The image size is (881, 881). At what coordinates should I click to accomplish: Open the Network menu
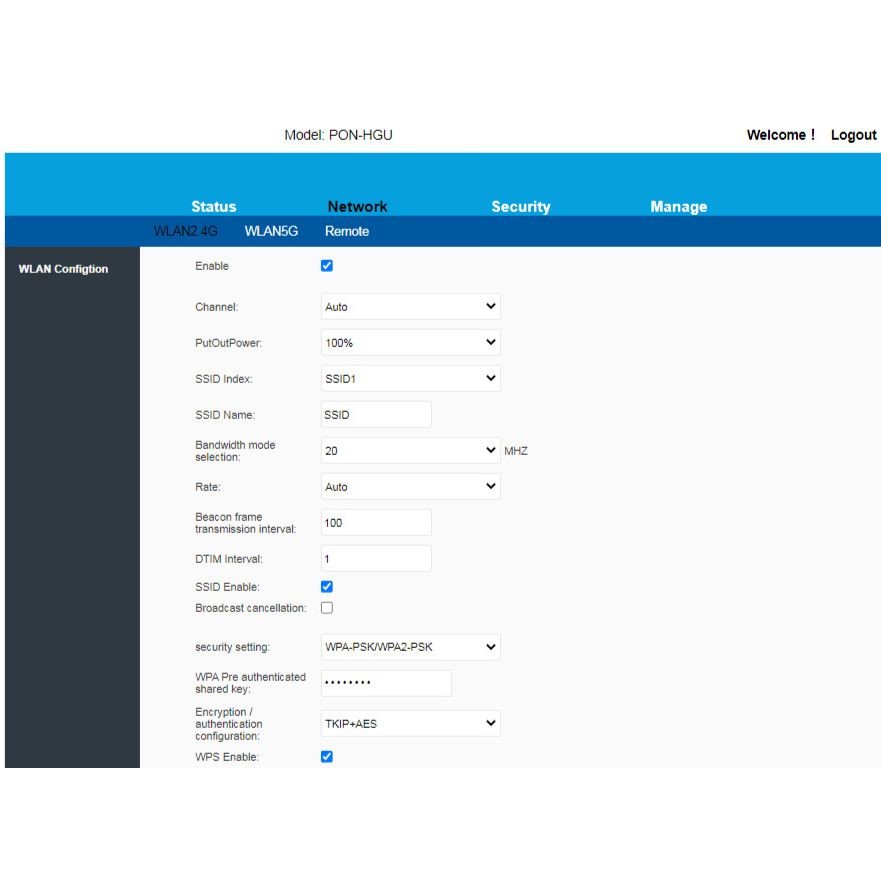pyautogui.click(x=357, y=207)
